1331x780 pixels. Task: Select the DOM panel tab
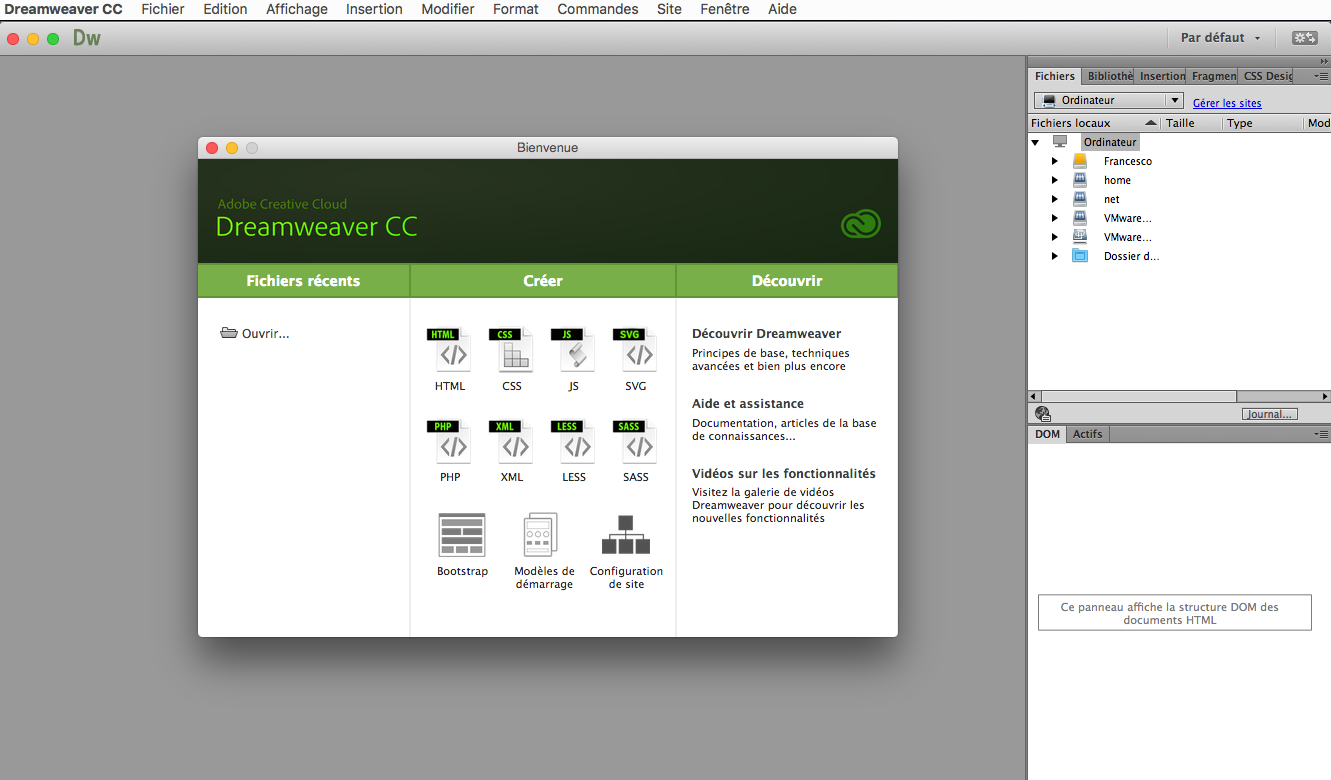click(x=1047, y=434)
